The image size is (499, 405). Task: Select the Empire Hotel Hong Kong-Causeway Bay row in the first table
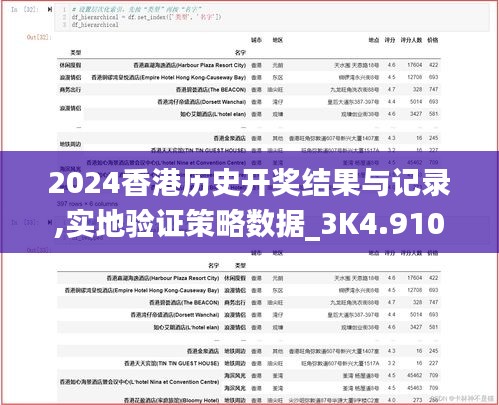(x=248, y=77)
